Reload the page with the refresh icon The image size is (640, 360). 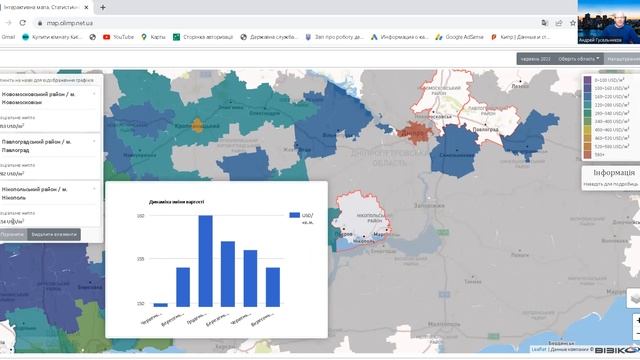(x=22, y=23)
